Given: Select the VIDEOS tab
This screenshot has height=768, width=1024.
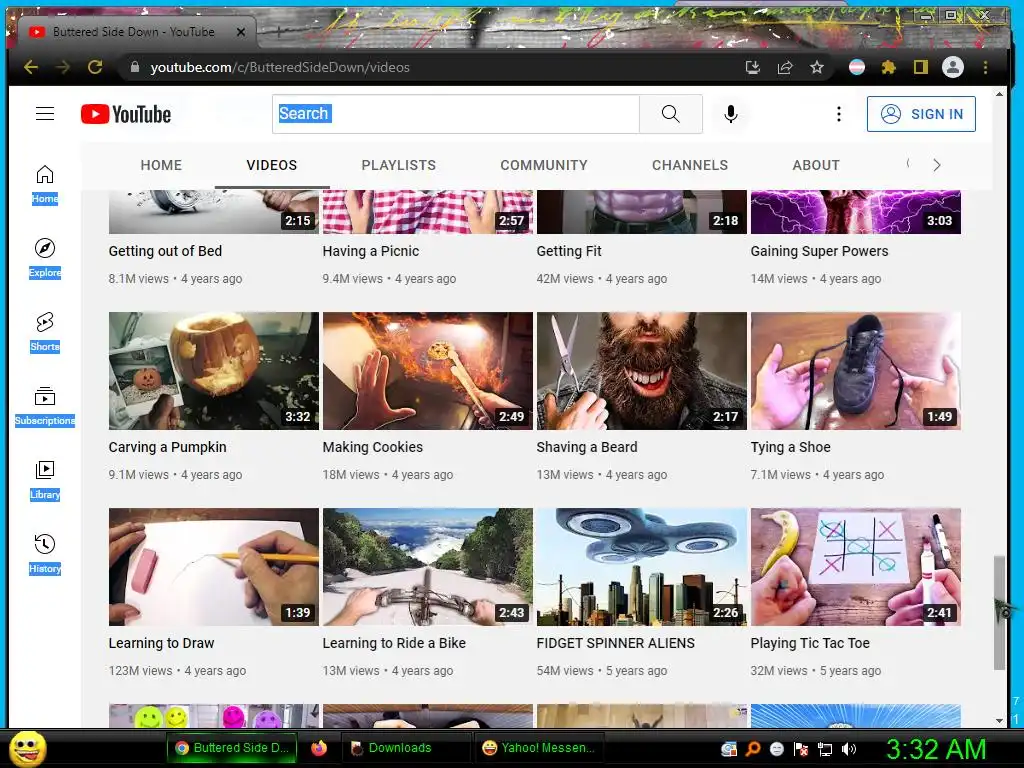Looking at the screenshot, I should click(x=272, y=165).
